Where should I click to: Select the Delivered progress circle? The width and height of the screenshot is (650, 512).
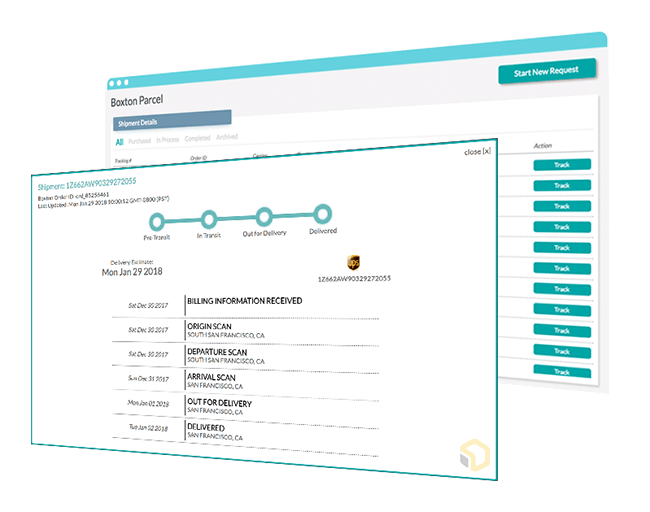tap(323, 214)
